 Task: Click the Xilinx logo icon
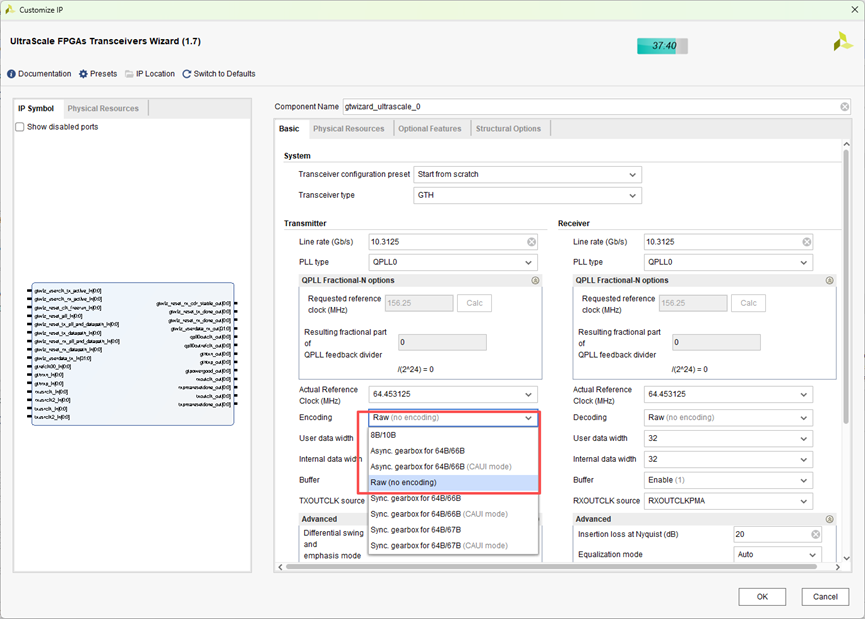click(842, 41)
